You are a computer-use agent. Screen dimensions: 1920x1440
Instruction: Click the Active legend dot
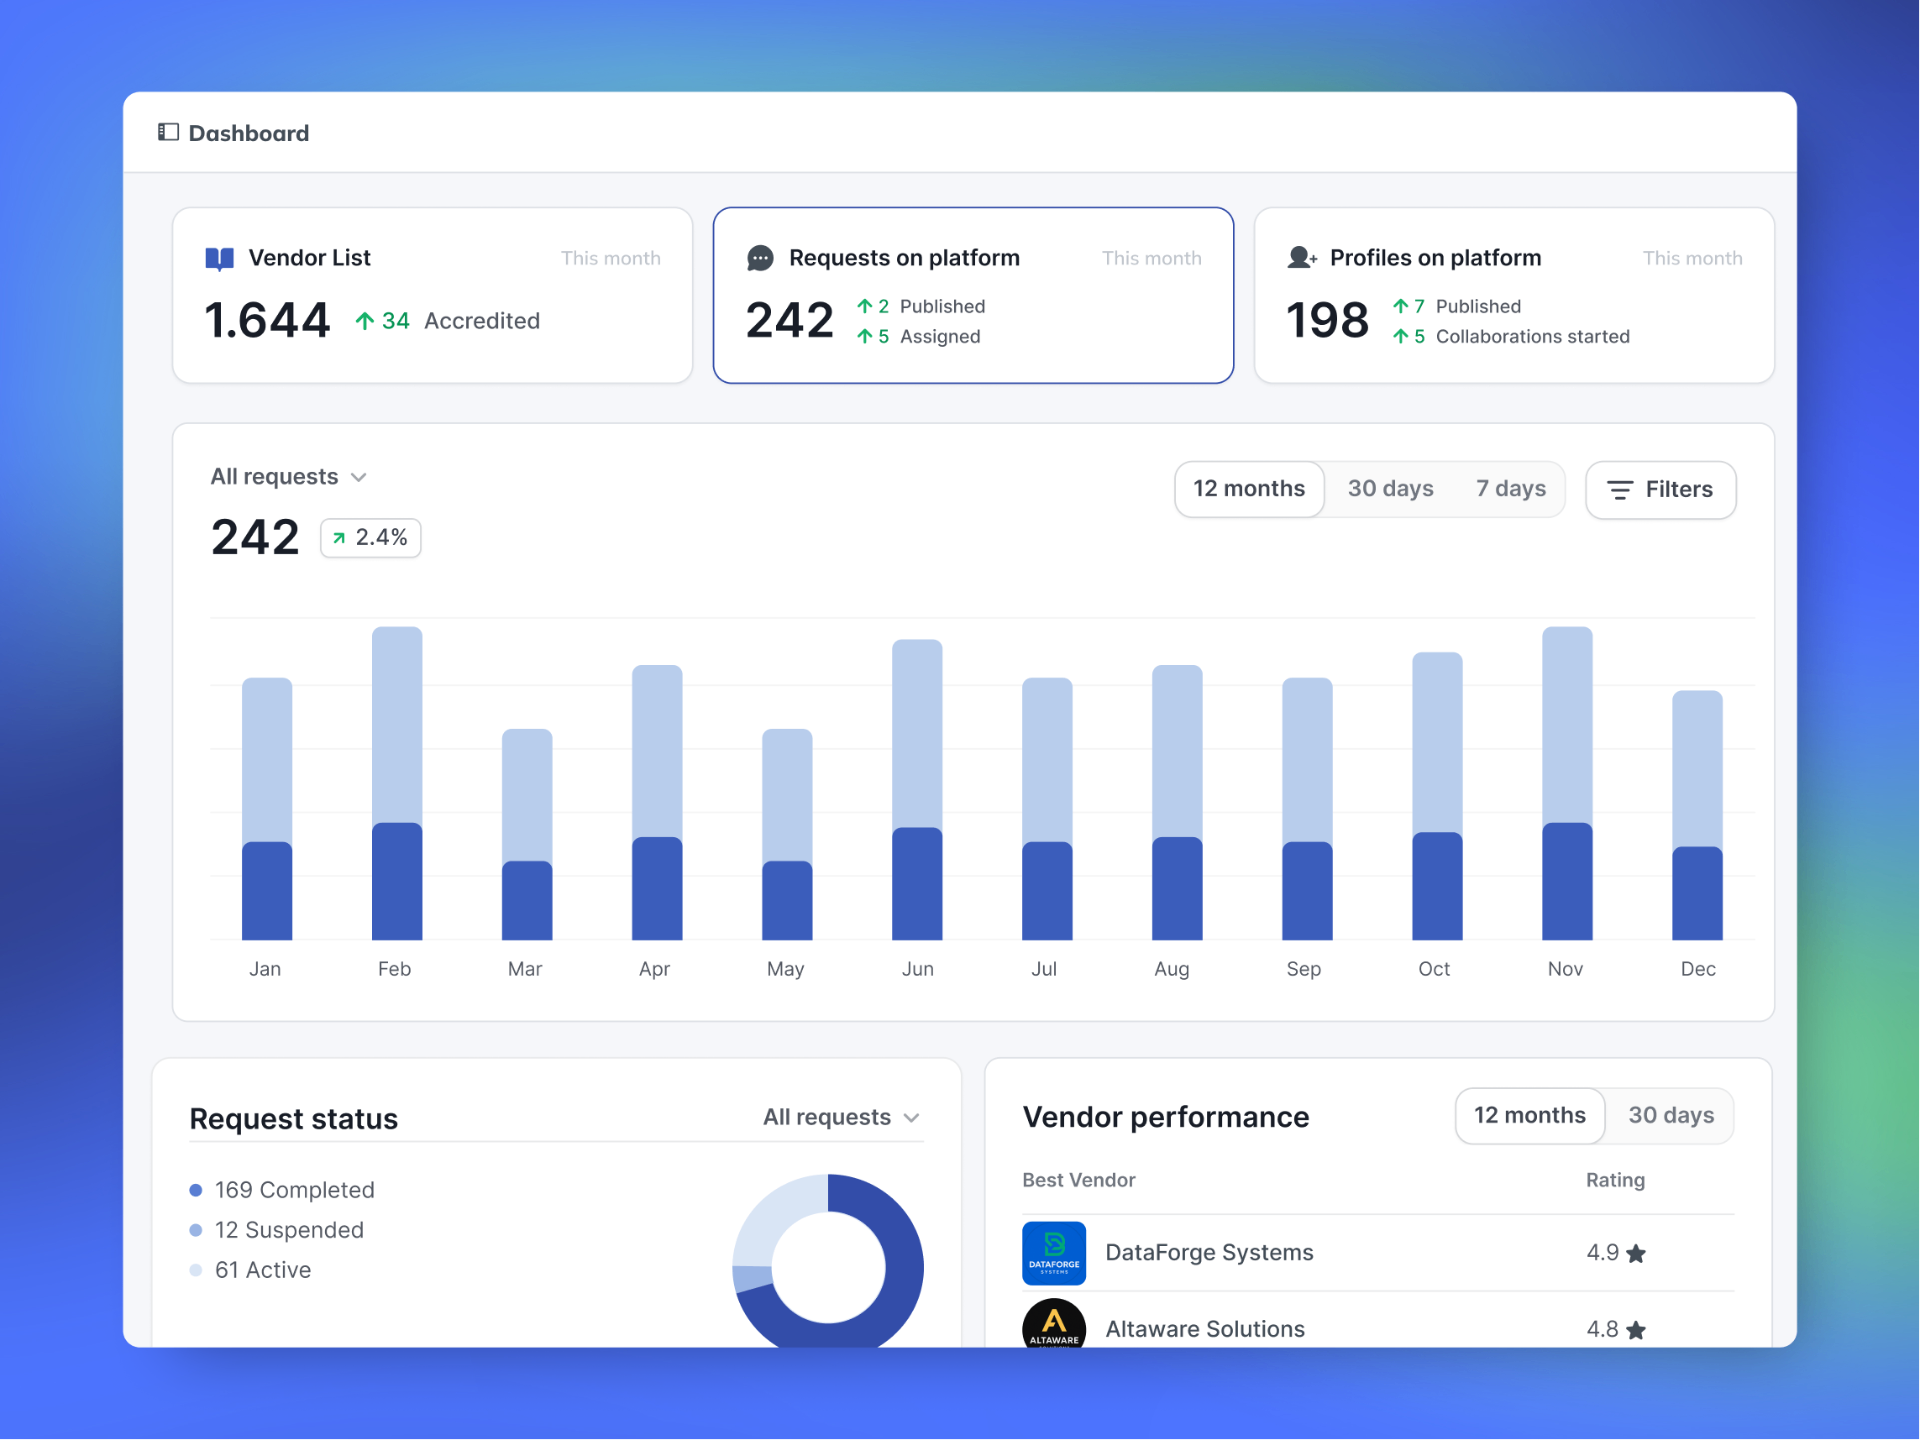pyautogui.click(x=196, y=1270)
